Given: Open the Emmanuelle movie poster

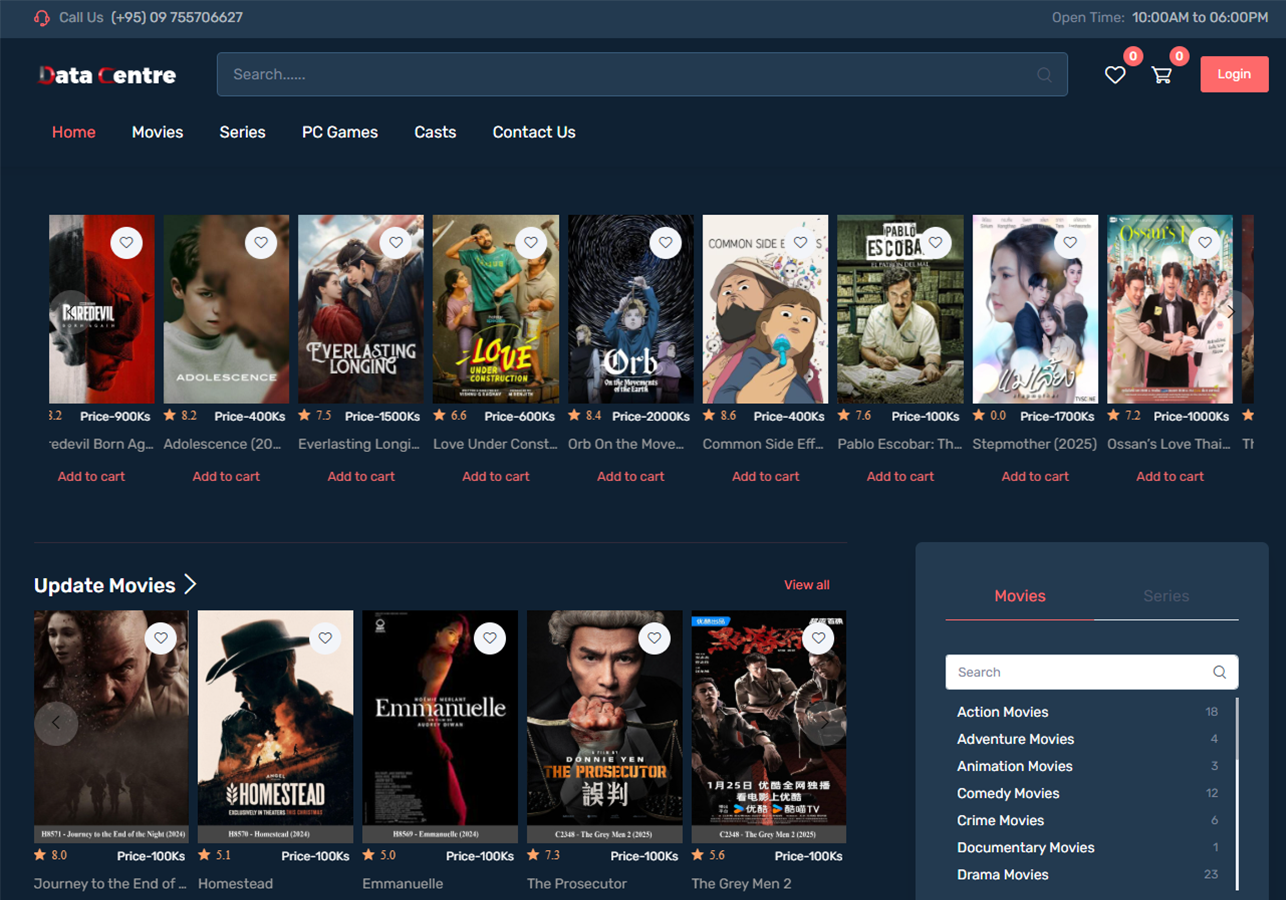Looking at the screenshot, I should pos(440,727).
